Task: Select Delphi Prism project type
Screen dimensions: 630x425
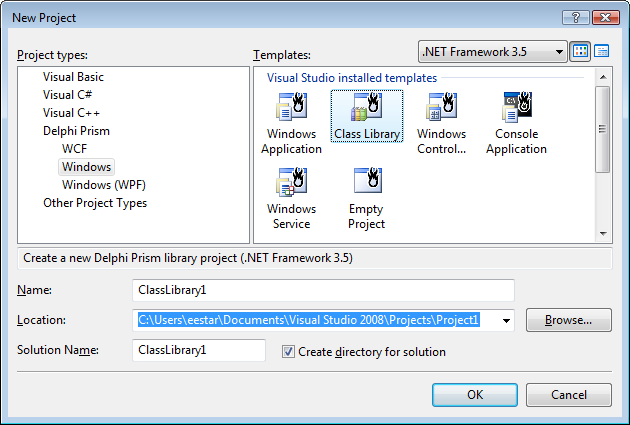Action: click(x=76, y=131)
